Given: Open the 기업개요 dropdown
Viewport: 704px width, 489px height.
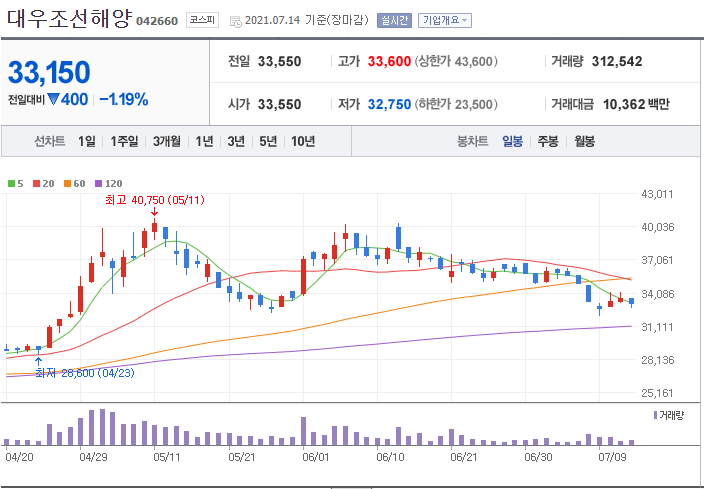Looking at the screenshot, I should [x=444, y=20].
